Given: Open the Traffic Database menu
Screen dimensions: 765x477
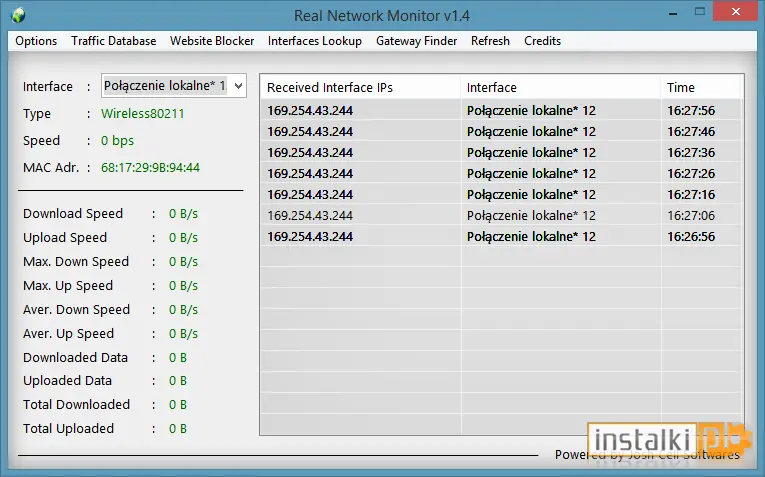Looking at the screenshot, I should [x=114, y=41].
